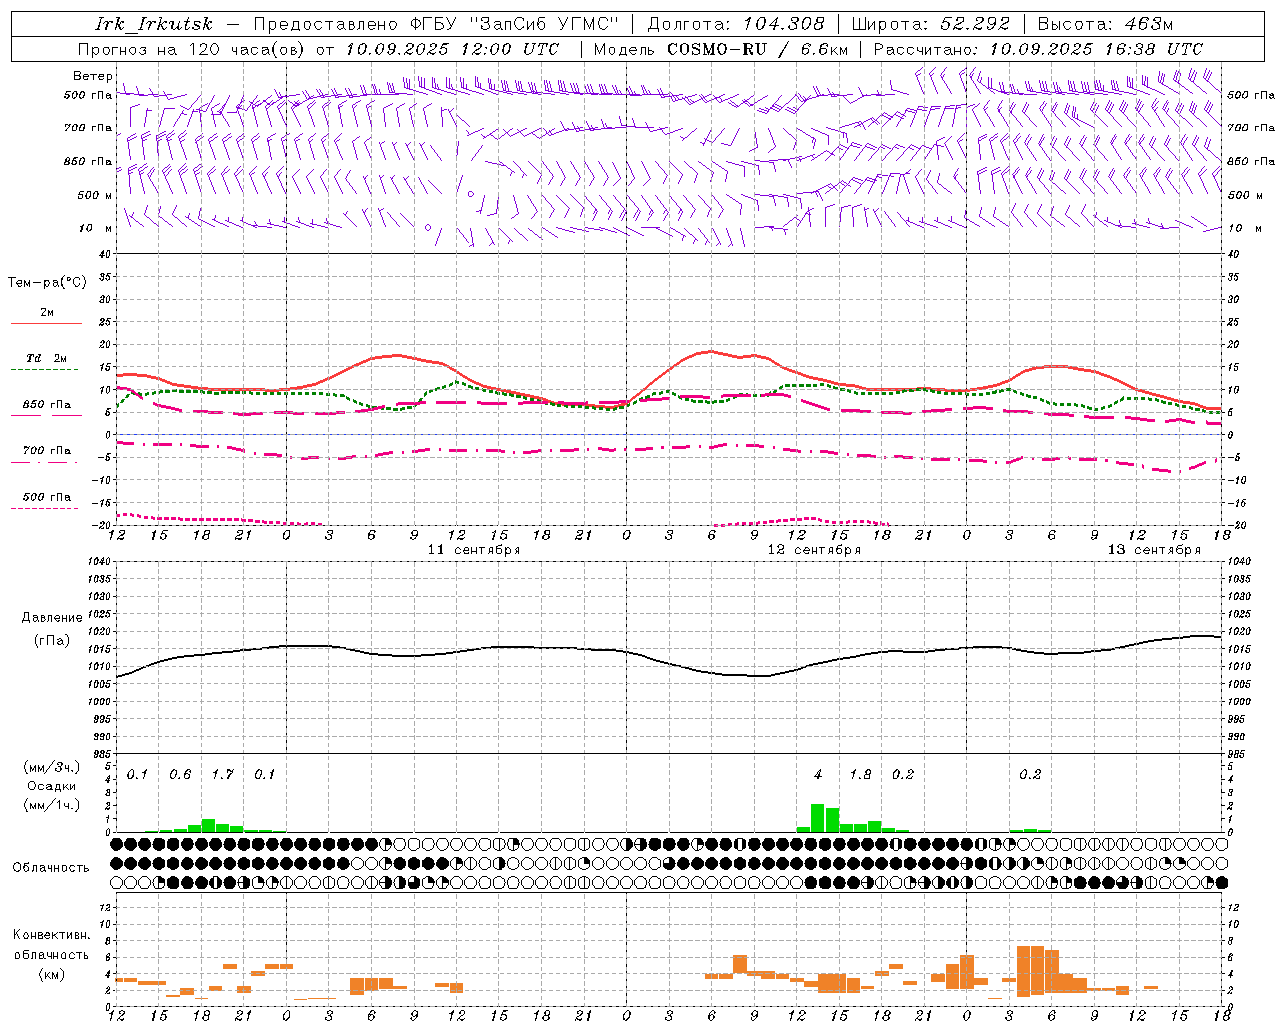Image resolution: width=1280 pixels, height=1024 pixels.
Task: Select the (гПа) pressure unit label
Action: pyautogui.click(x=52, y=641)
